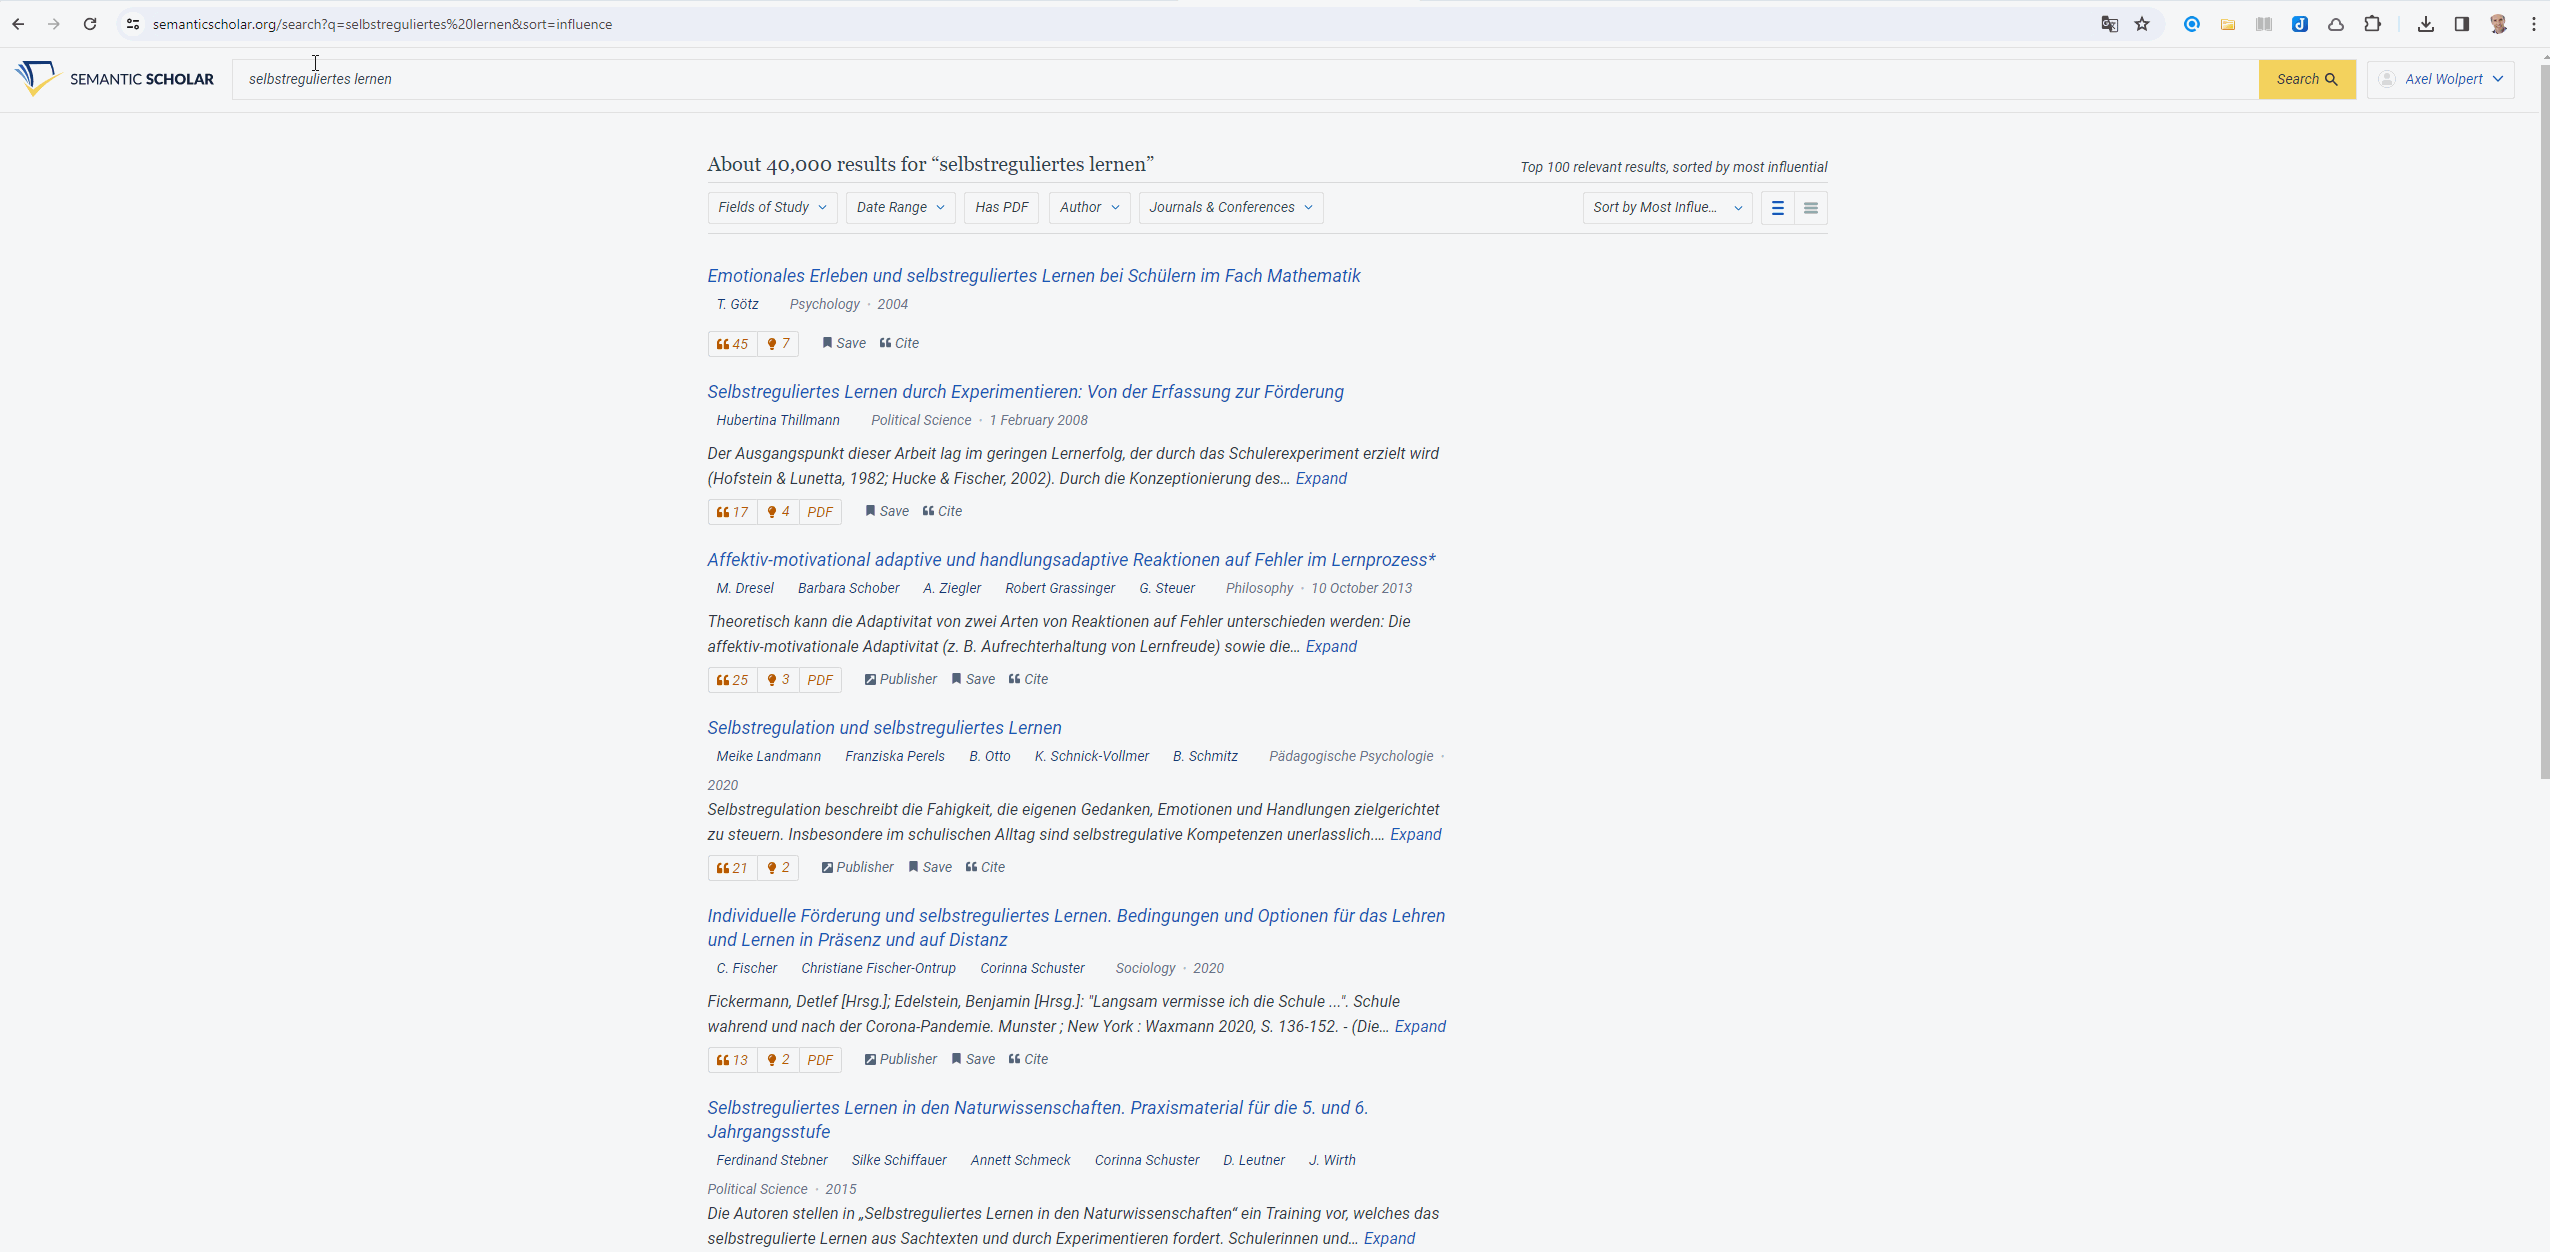Open Publisher link for C. Fischer paper
2550x1252 pixels.
tap(900, 1059)
